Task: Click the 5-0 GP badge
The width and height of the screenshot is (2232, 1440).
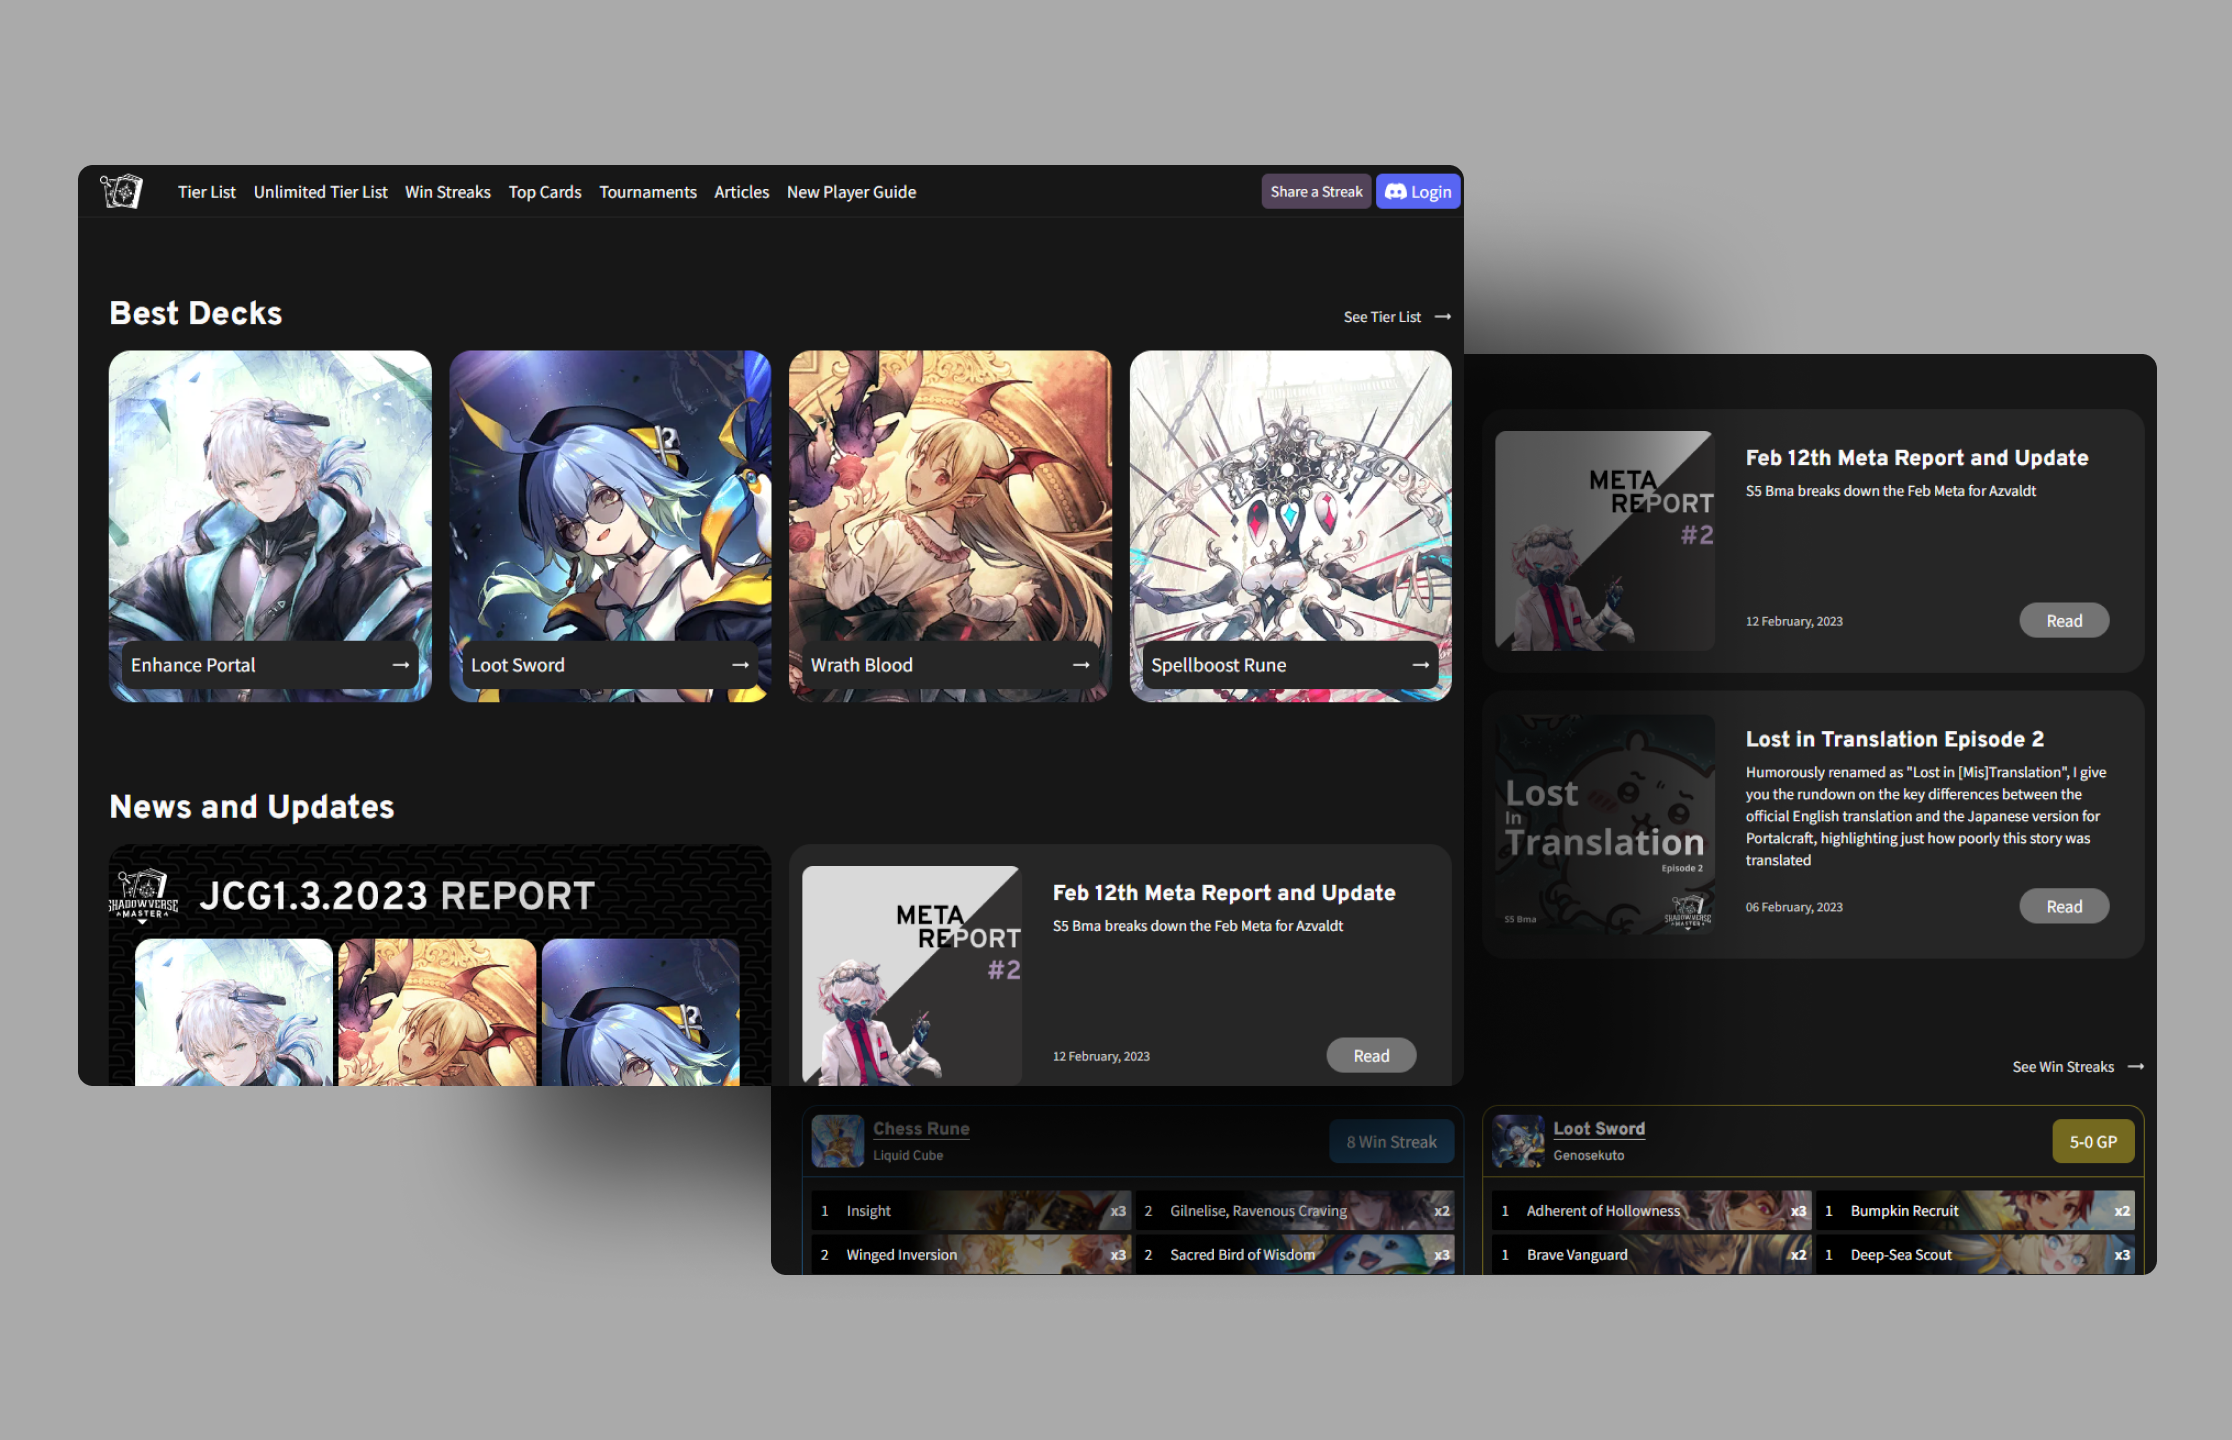Action: (2092, 1142)
